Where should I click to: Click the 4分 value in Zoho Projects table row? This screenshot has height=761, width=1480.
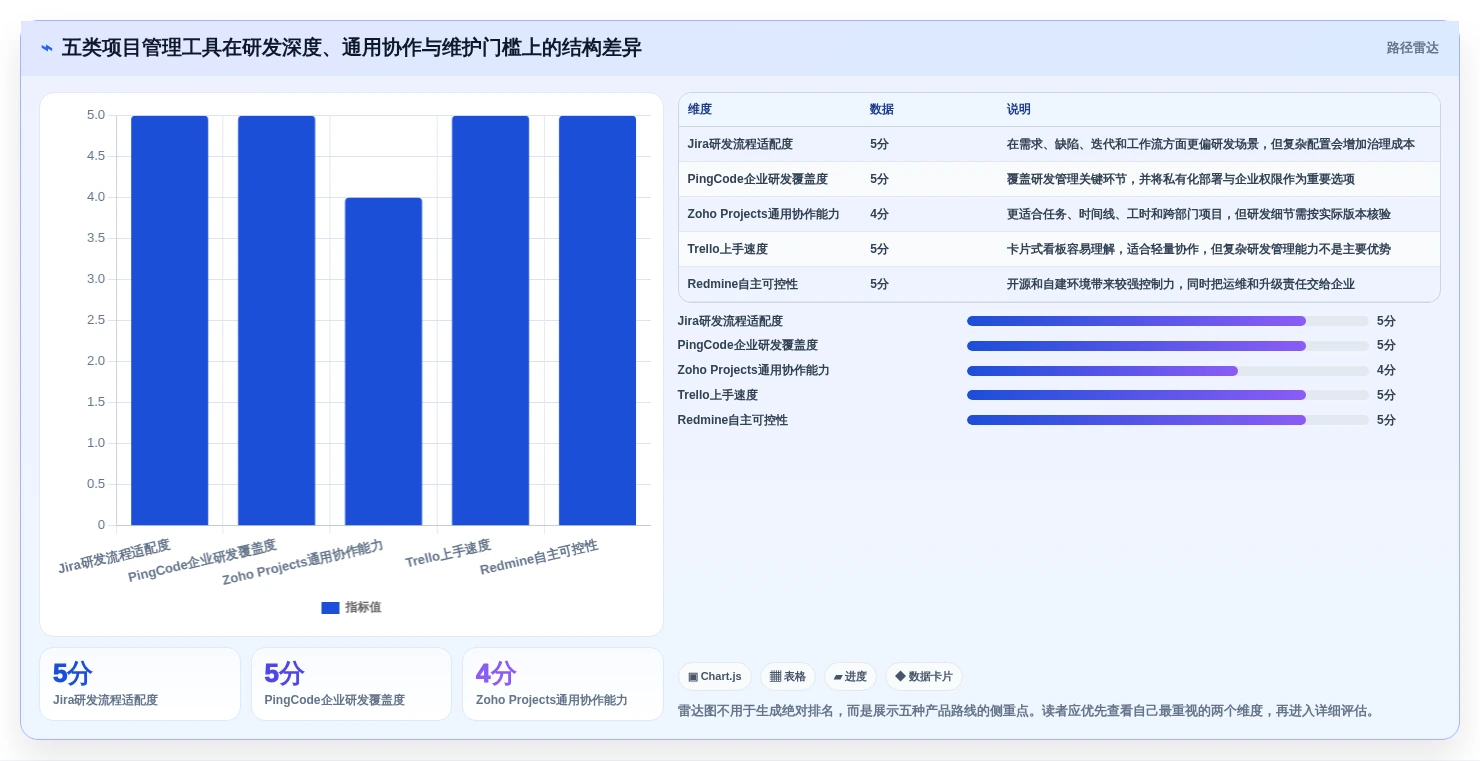pyautogui.click(x=879, y=214)
